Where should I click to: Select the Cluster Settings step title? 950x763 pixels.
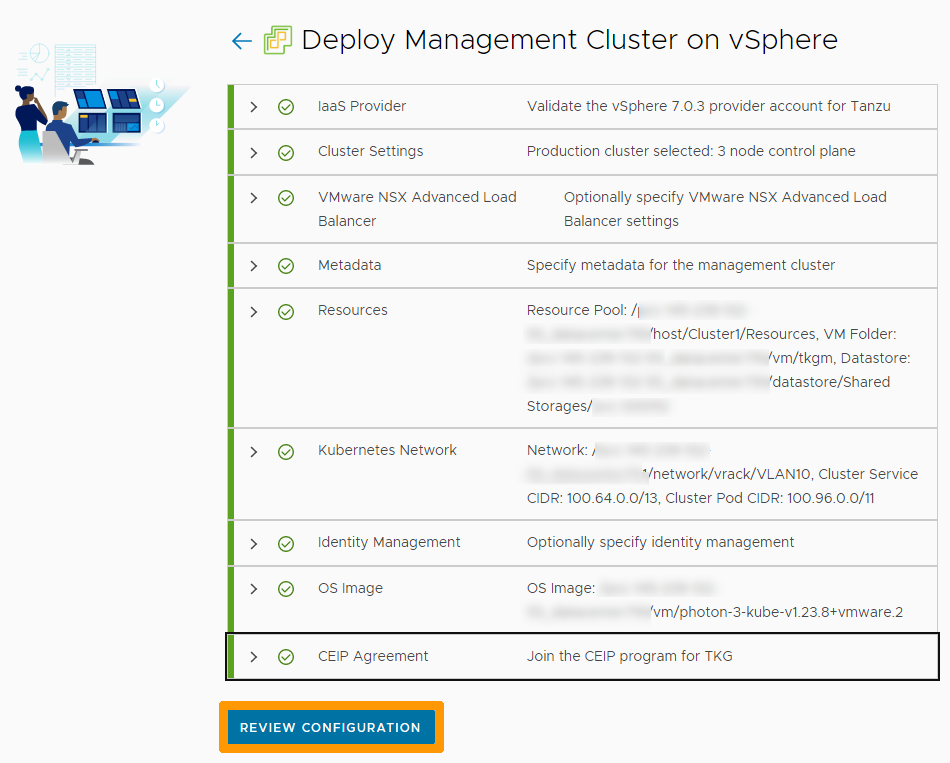[370, 152]
